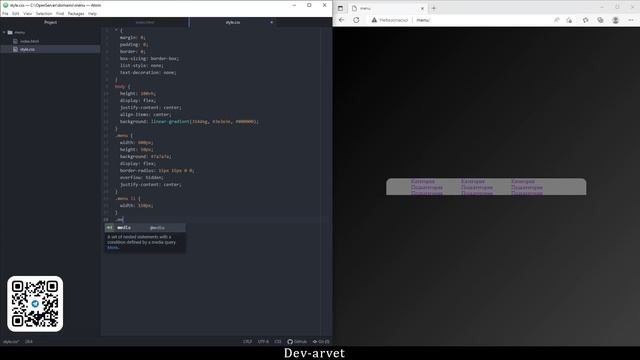The image size is (640, 360).
Task: Open the Find menu in Atom
Action: point(60,13)
